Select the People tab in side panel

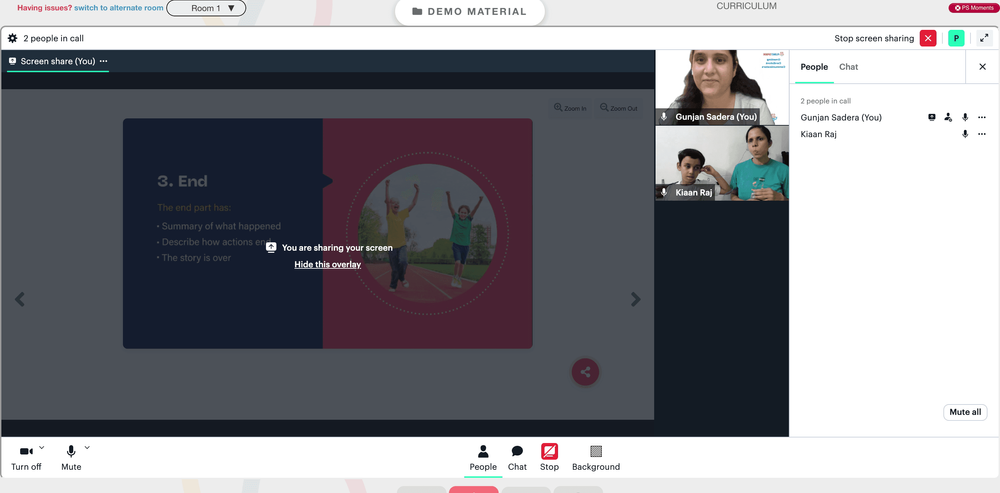click(814, 67)
